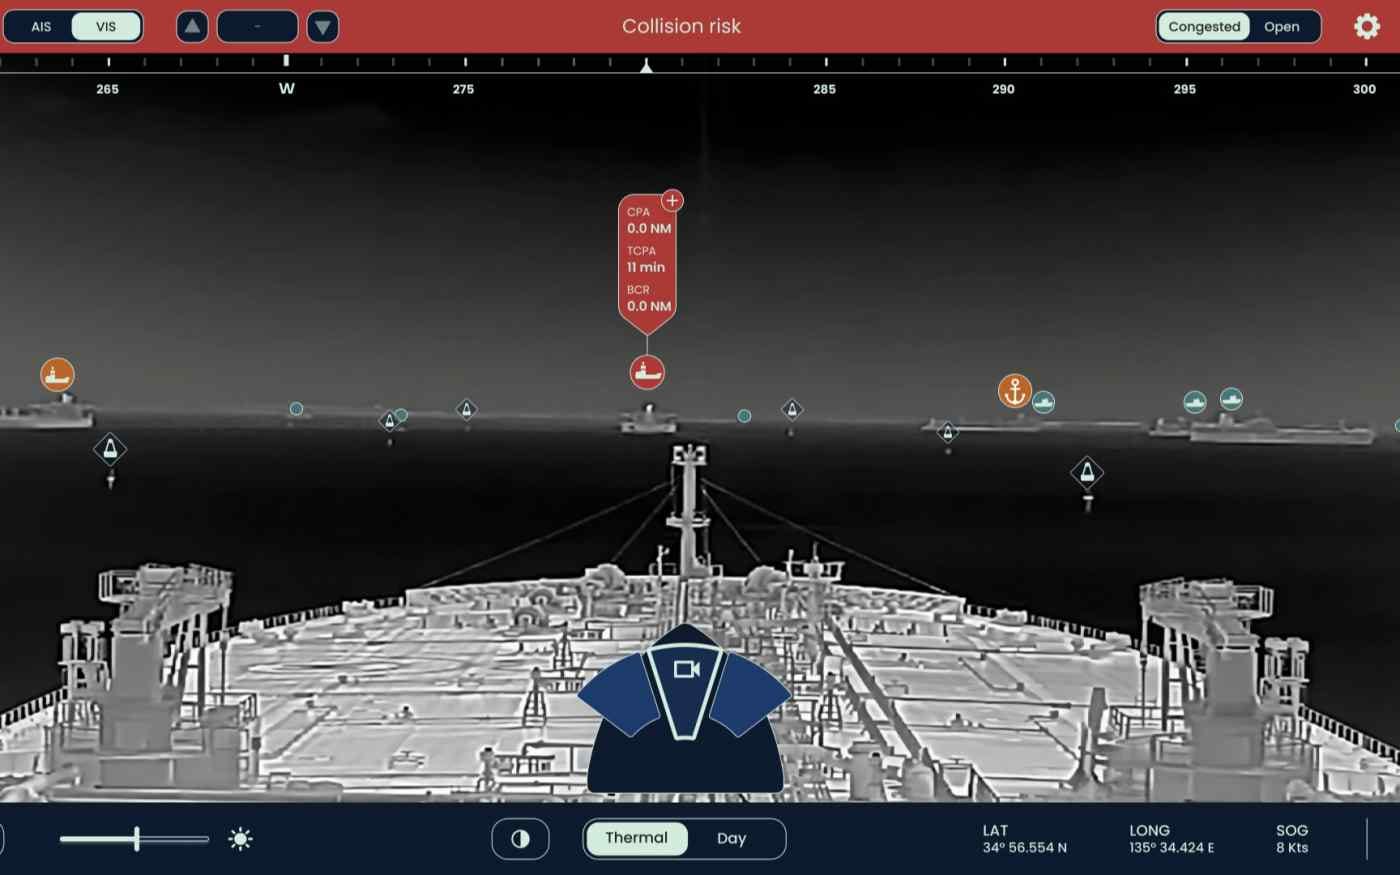
Task: Select the red collision-risk vessel icon
Action: tap(647, 372)
